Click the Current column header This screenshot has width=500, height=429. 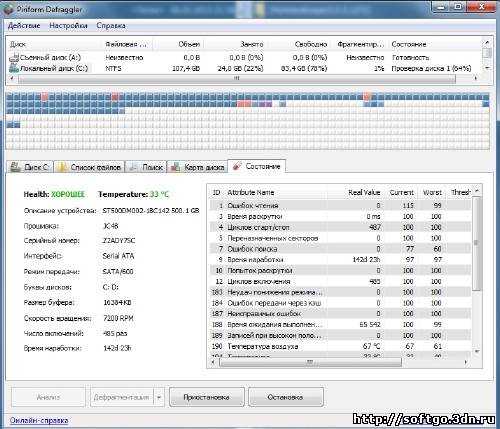[401, 192]
